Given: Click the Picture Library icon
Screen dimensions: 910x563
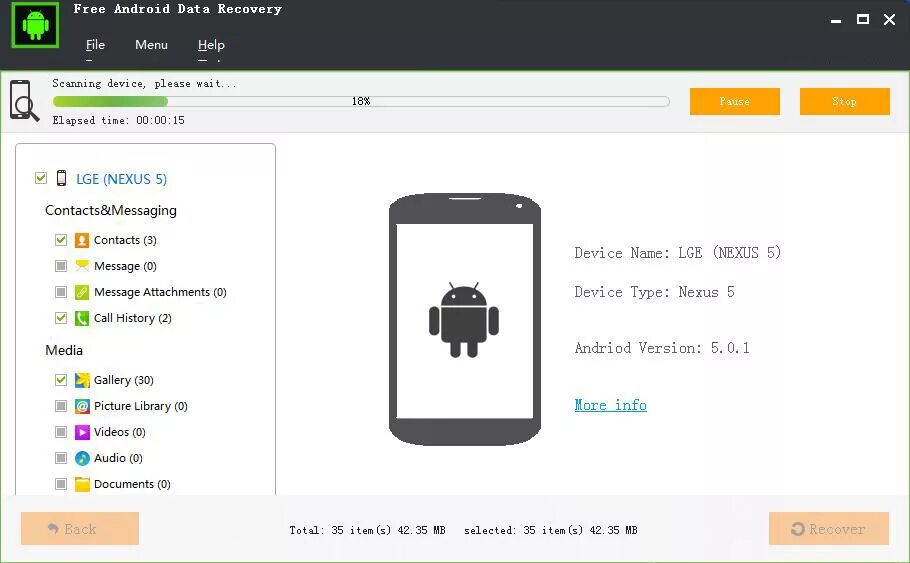Looking at the screenshot, I should 82,406.
